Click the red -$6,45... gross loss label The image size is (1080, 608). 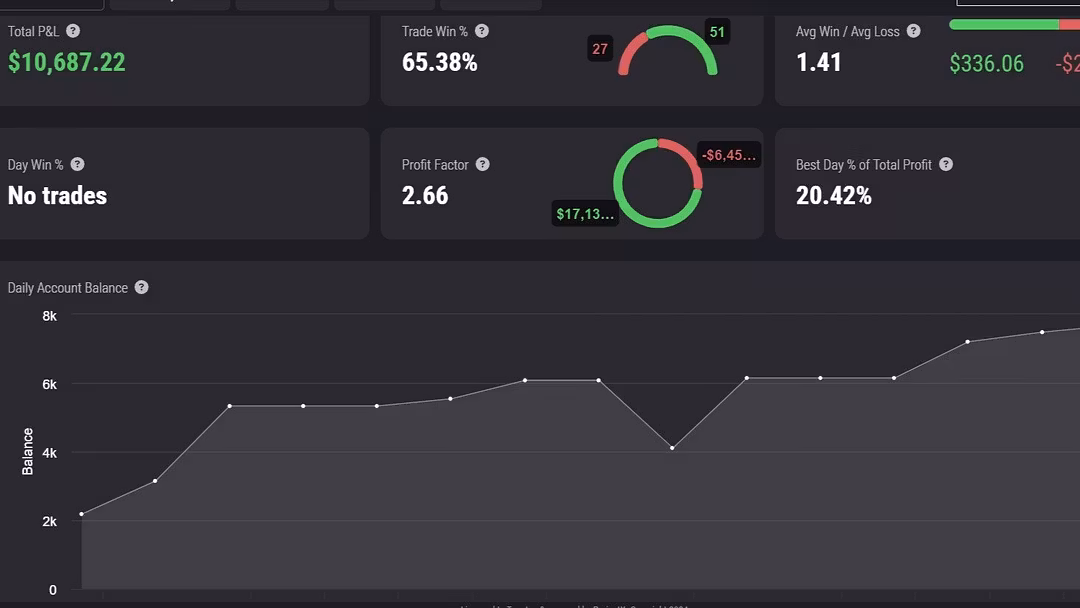[x=729, y=155]
